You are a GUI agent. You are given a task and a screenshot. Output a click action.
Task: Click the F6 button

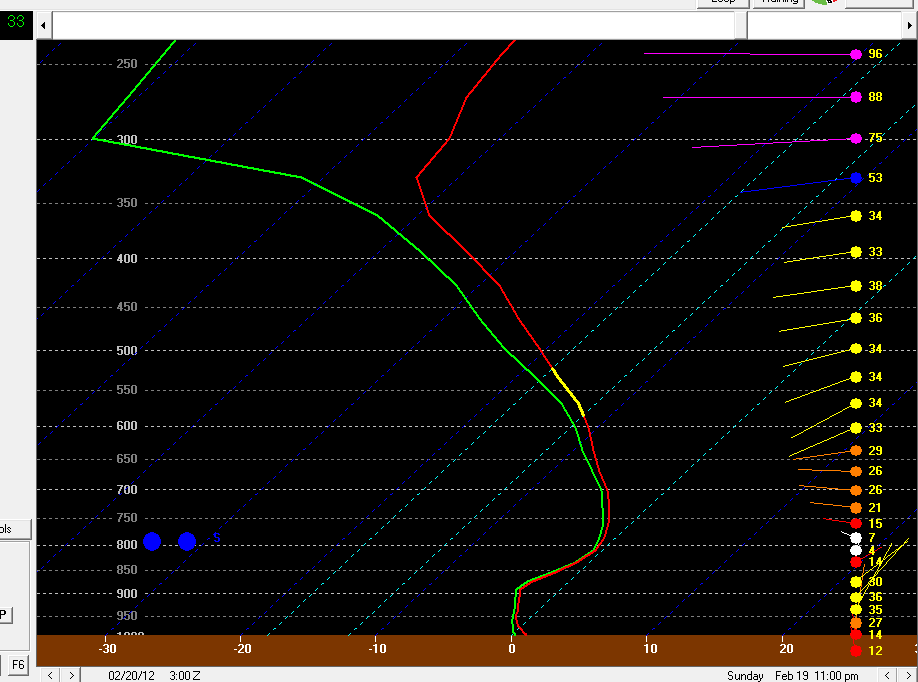click(x=18, y=664)
